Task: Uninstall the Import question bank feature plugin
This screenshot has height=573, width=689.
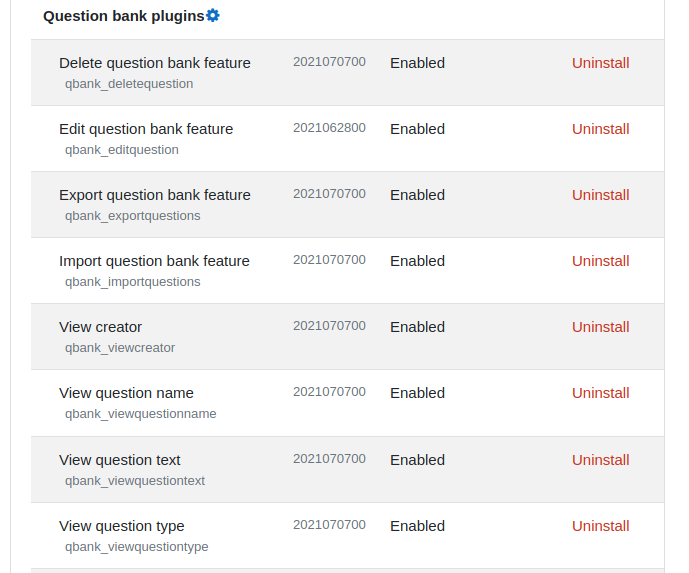Action: point(600,261)
